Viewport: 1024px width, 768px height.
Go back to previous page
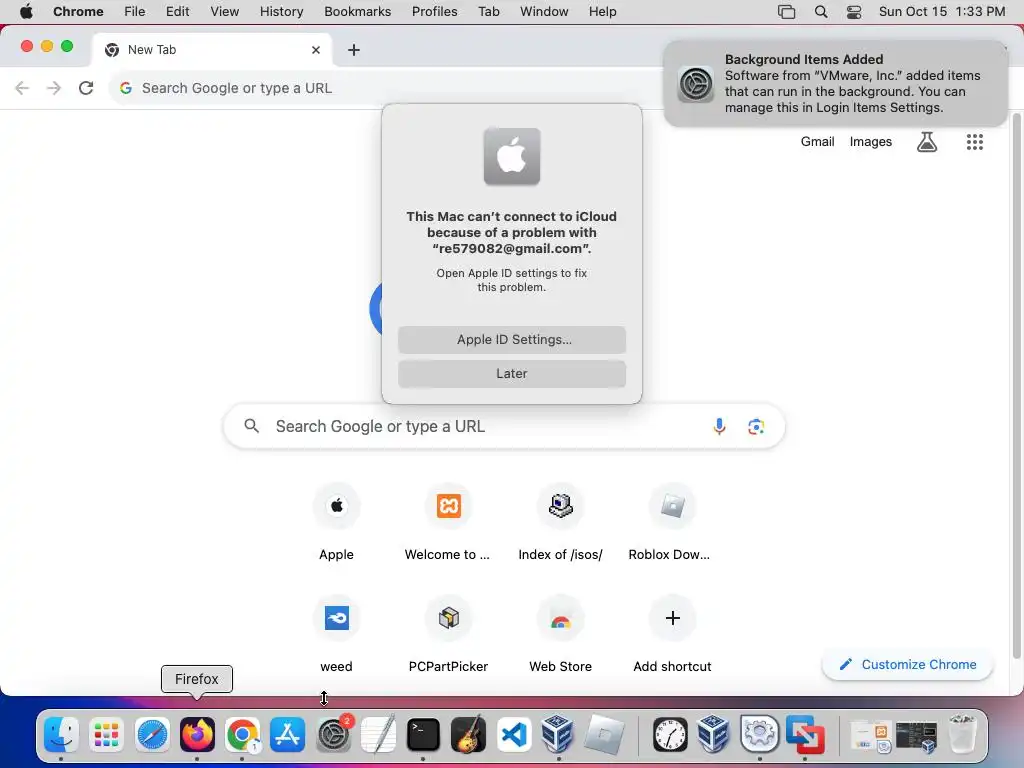pyautogui.click(x=22, y=88)
